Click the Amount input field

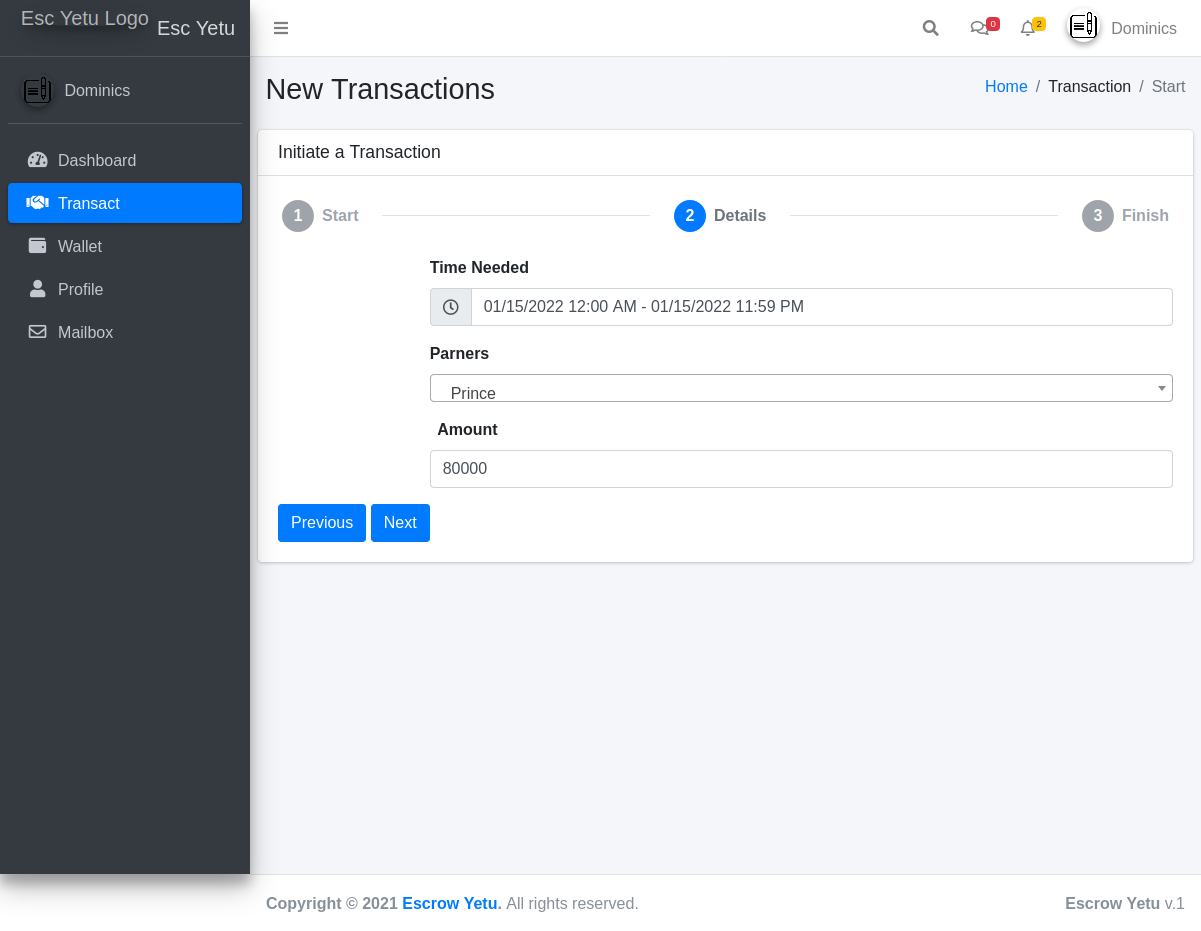(800, 469)
